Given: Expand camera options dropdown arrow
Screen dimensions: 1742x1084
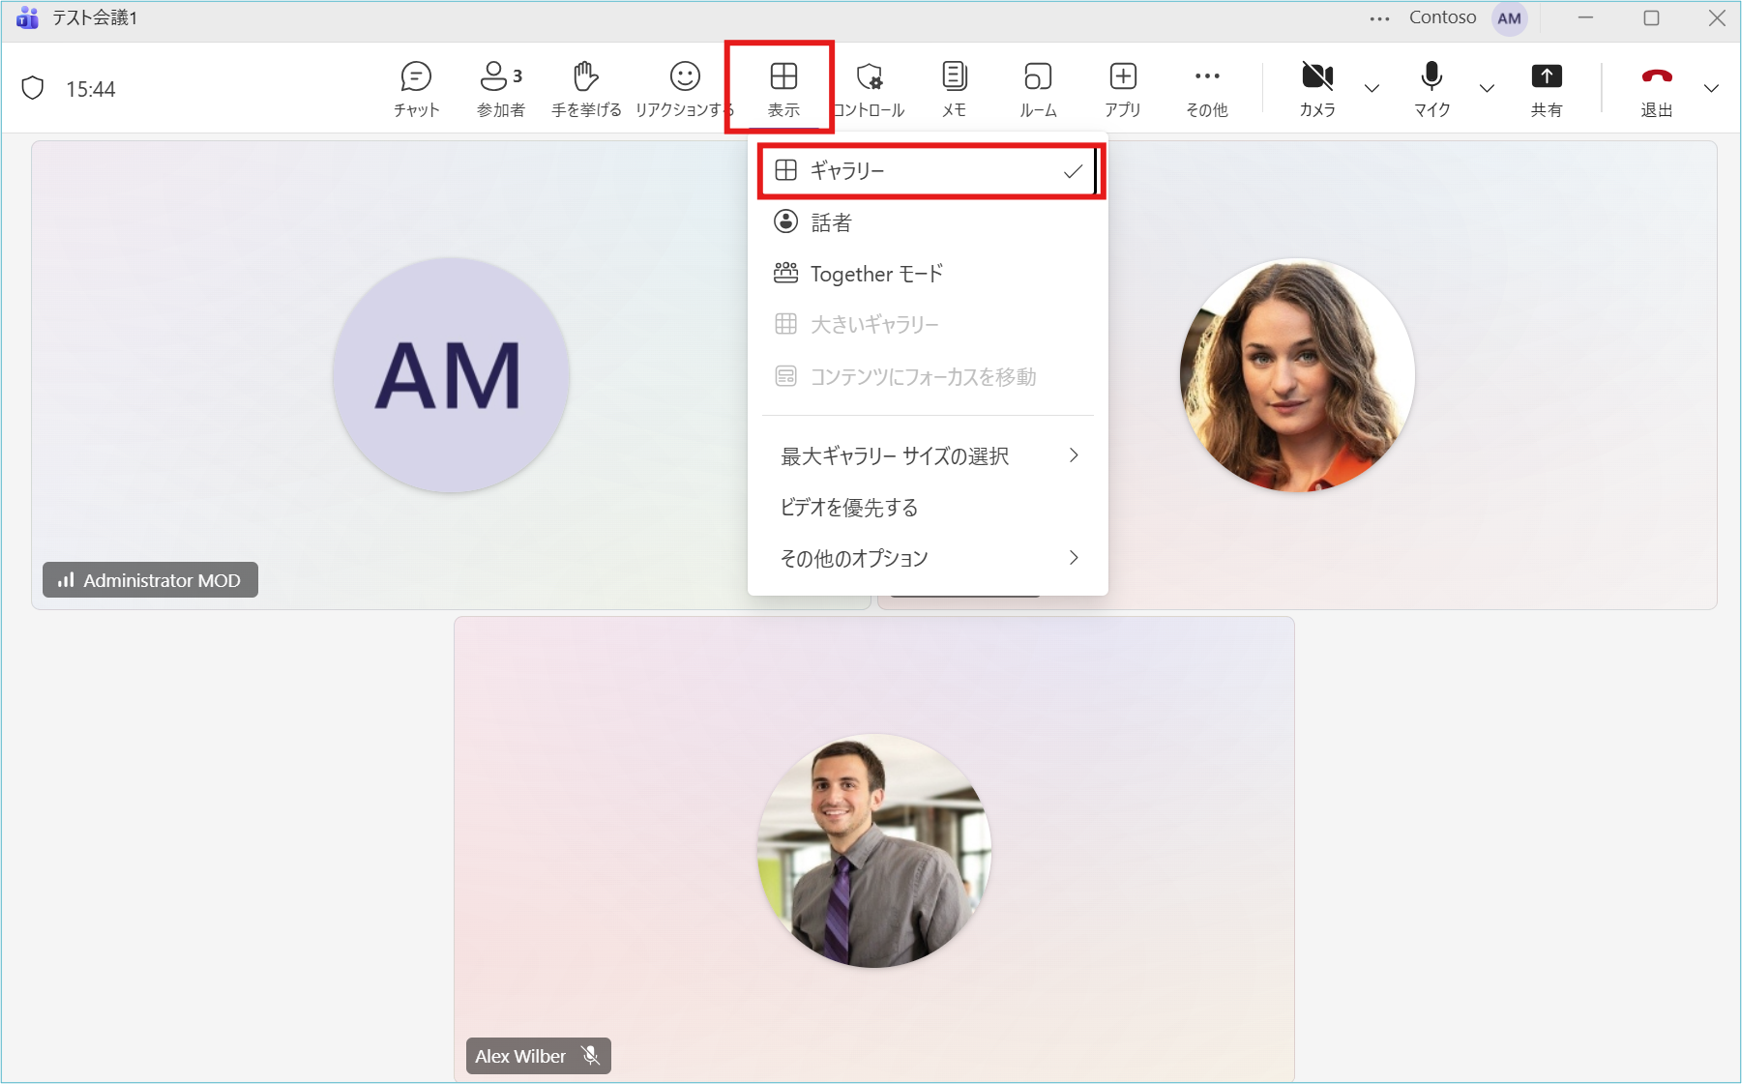Looking at the screenshot, I should [1372, 89].
